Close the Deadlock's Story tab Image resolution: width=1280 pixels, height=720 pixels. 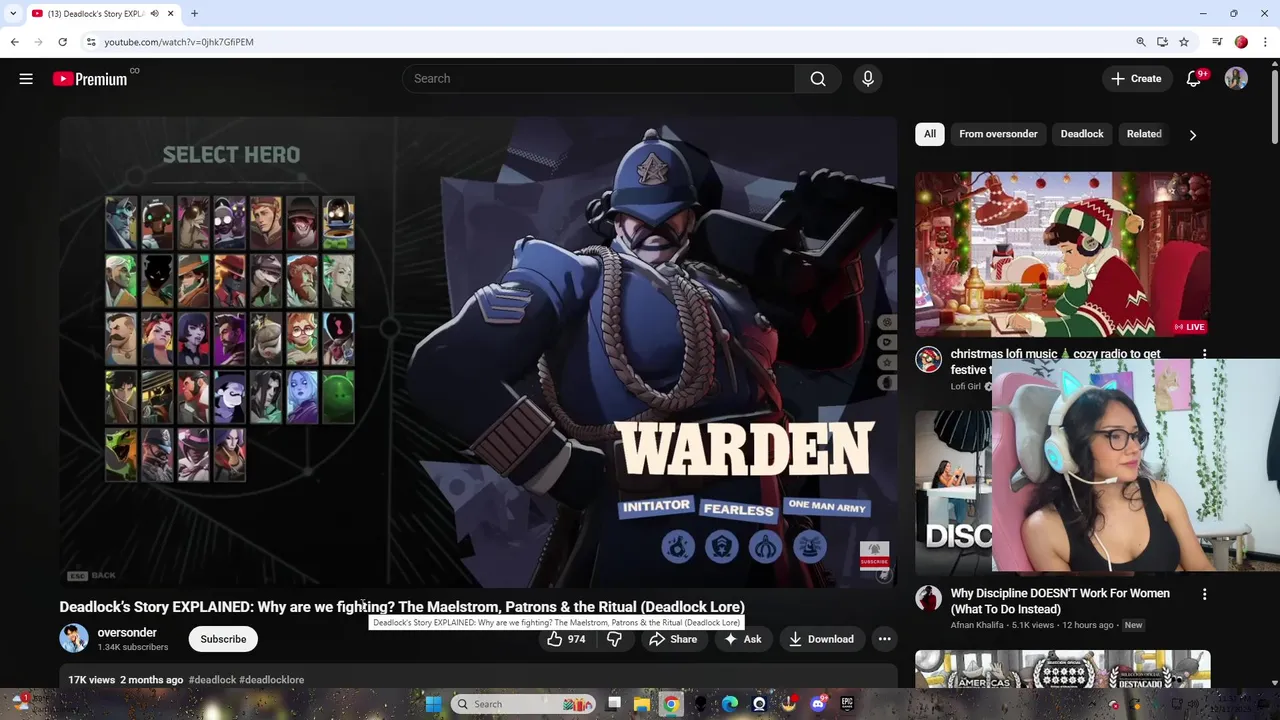point(171,14)
